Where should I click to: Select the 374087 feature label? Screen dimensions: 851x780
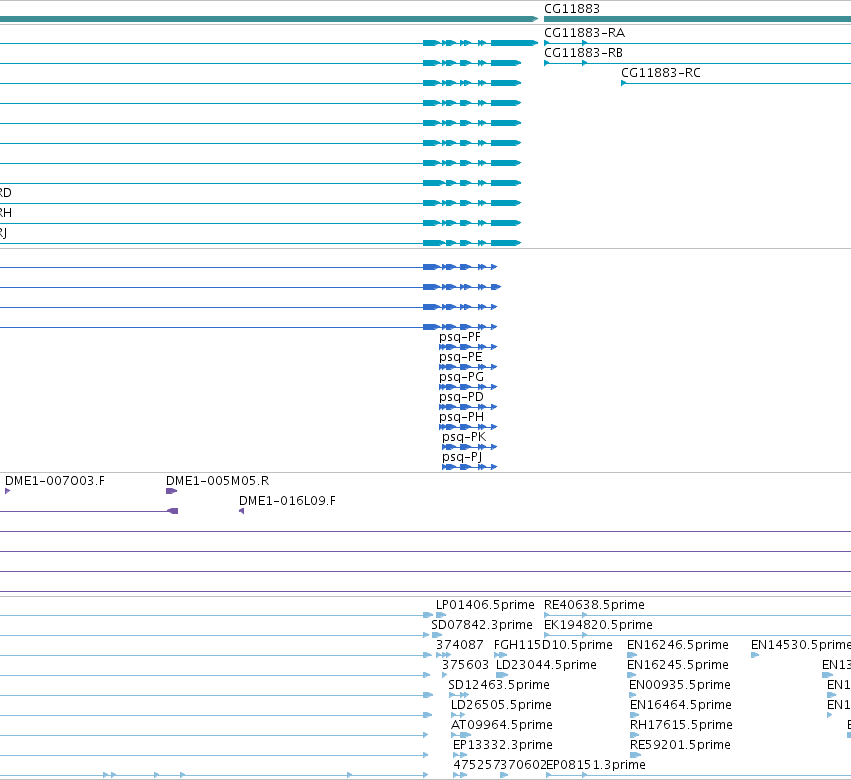[459, 645]
